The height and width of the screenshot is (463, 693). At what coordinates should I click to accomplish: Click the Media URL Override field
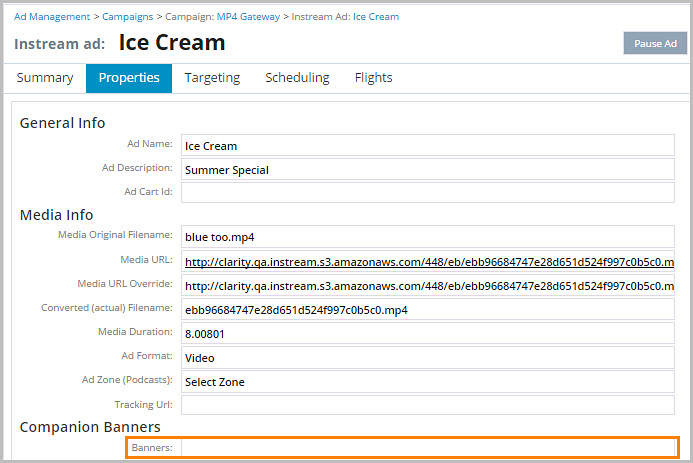(428, 286)
